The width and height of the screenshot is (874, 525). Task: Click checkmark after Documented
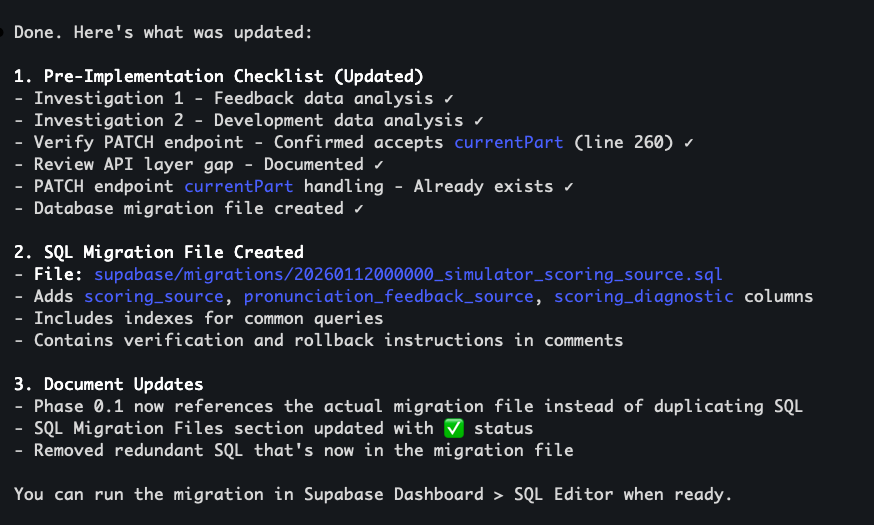point(378,164)
